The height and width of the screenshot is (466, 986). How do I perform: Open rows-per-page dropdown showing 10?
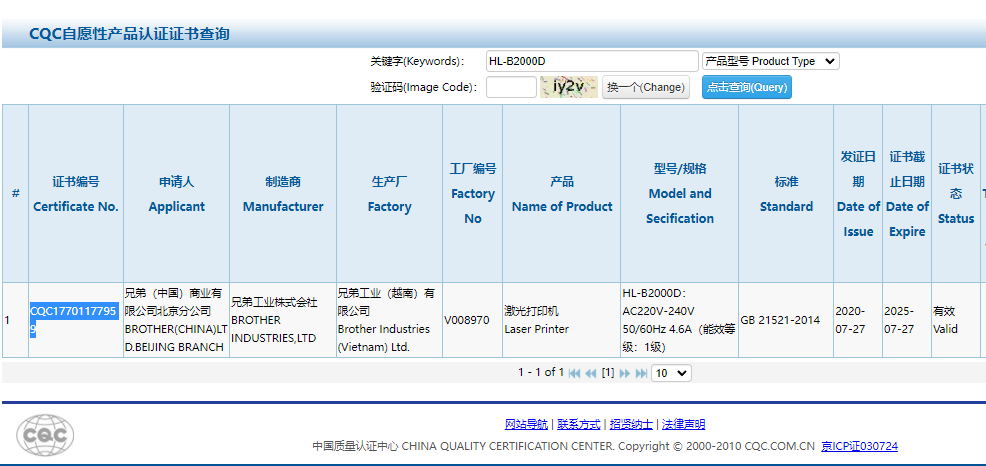pyautogui.click(x=671, y=373)
